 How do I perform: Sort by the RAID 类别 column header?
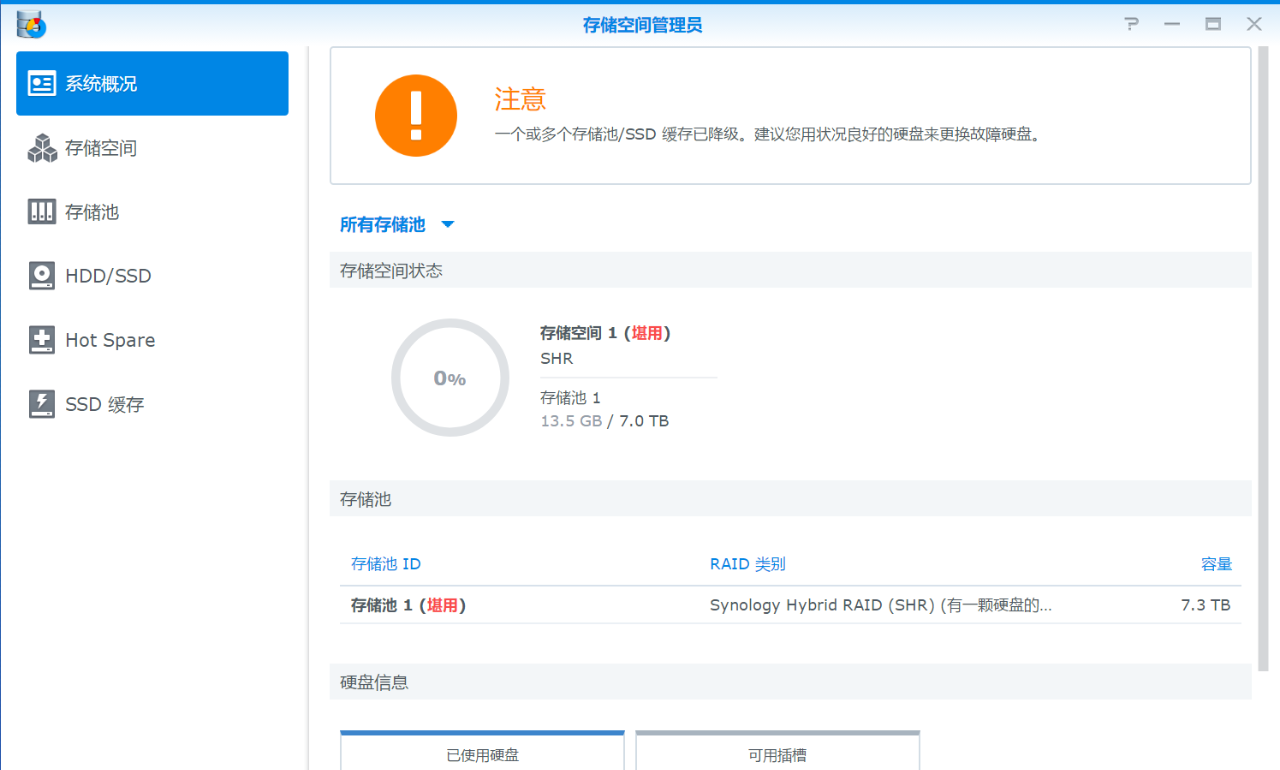pyautogui.click(x=748, y=564)
